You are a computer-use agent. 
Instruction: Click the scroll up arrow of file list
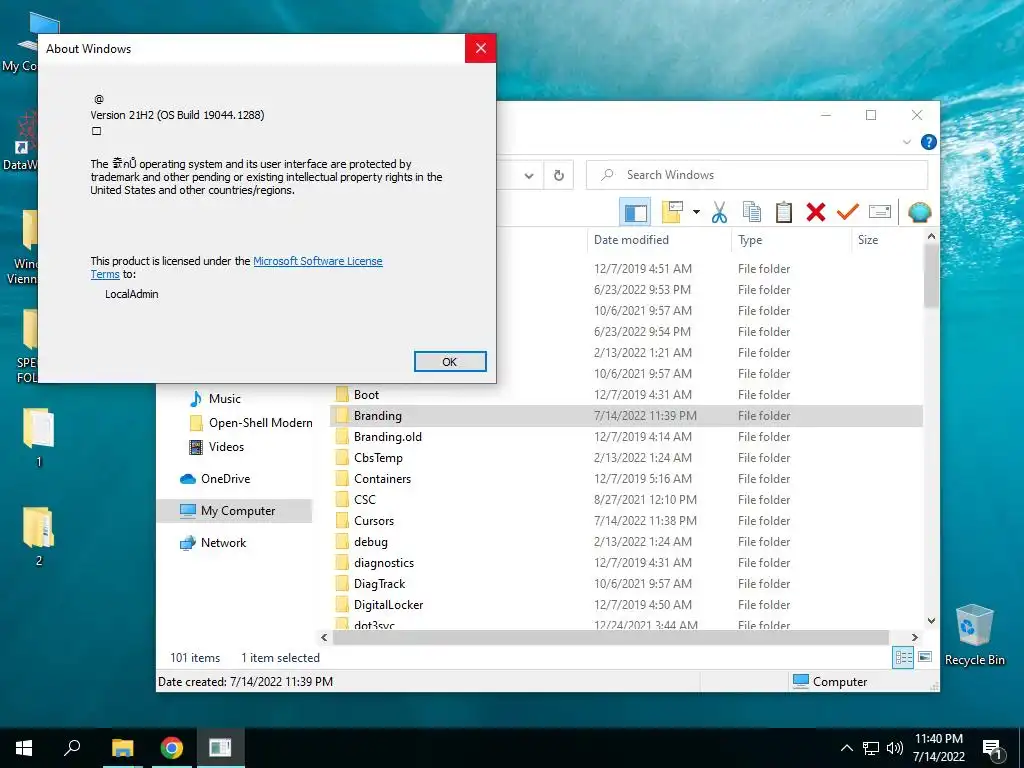click(931, 236)
